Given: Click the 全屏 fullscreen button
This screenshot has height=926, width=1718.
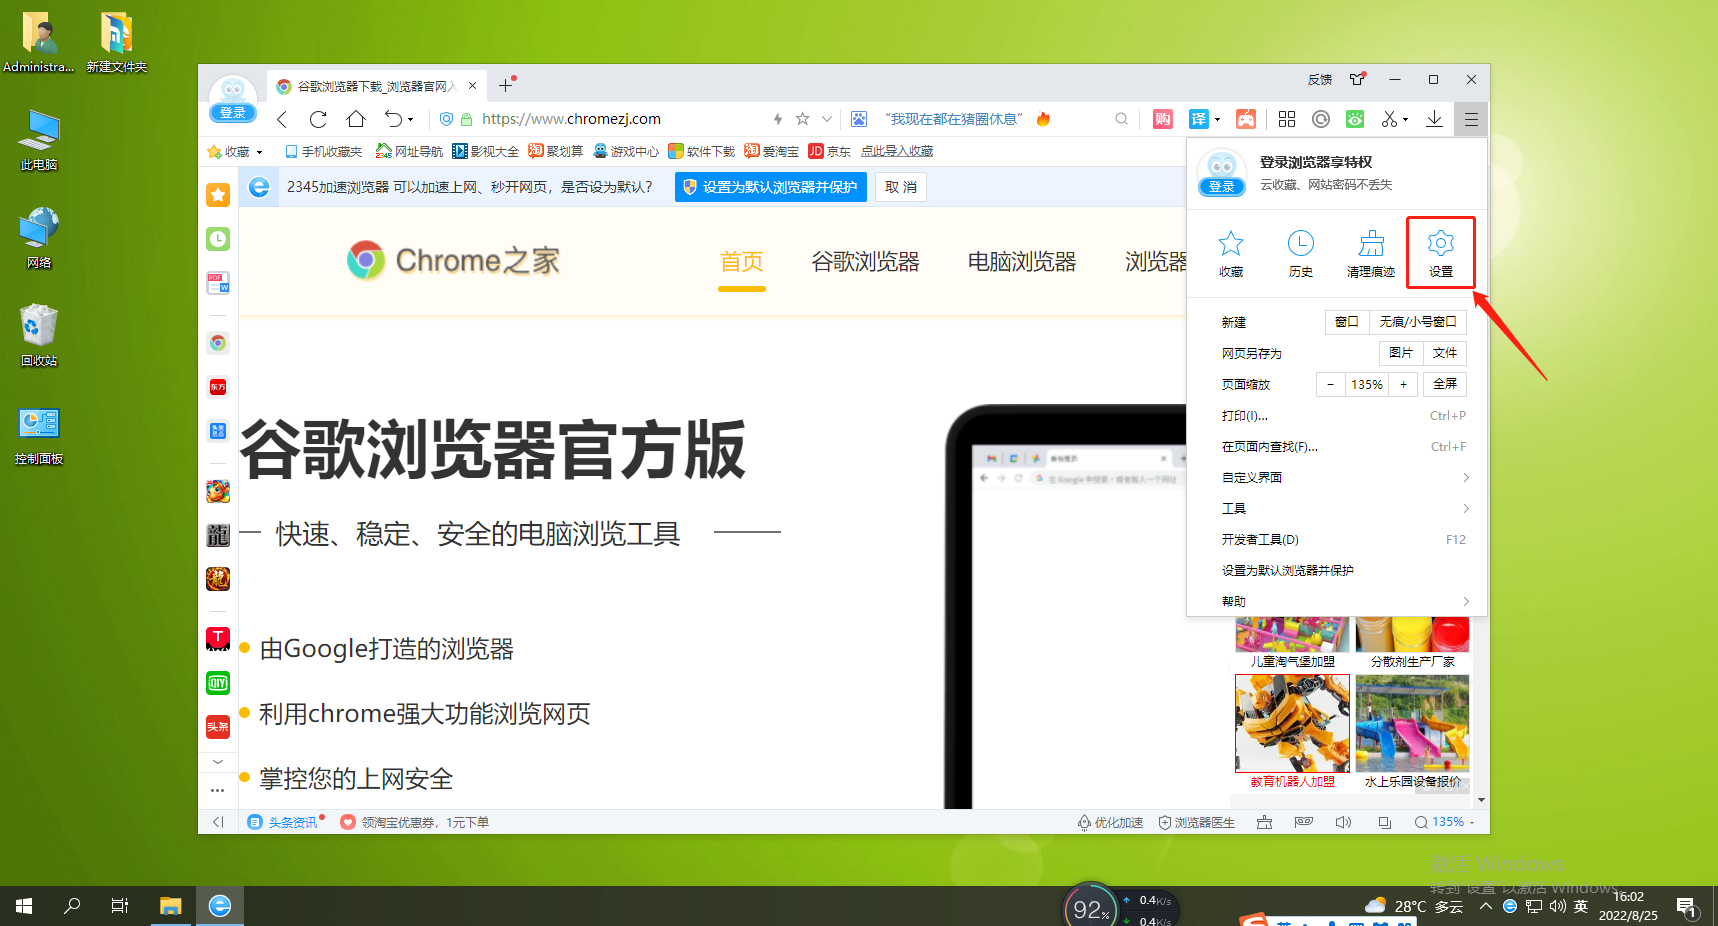Looking at the screenshot, I should click(x=1444, y=384).
